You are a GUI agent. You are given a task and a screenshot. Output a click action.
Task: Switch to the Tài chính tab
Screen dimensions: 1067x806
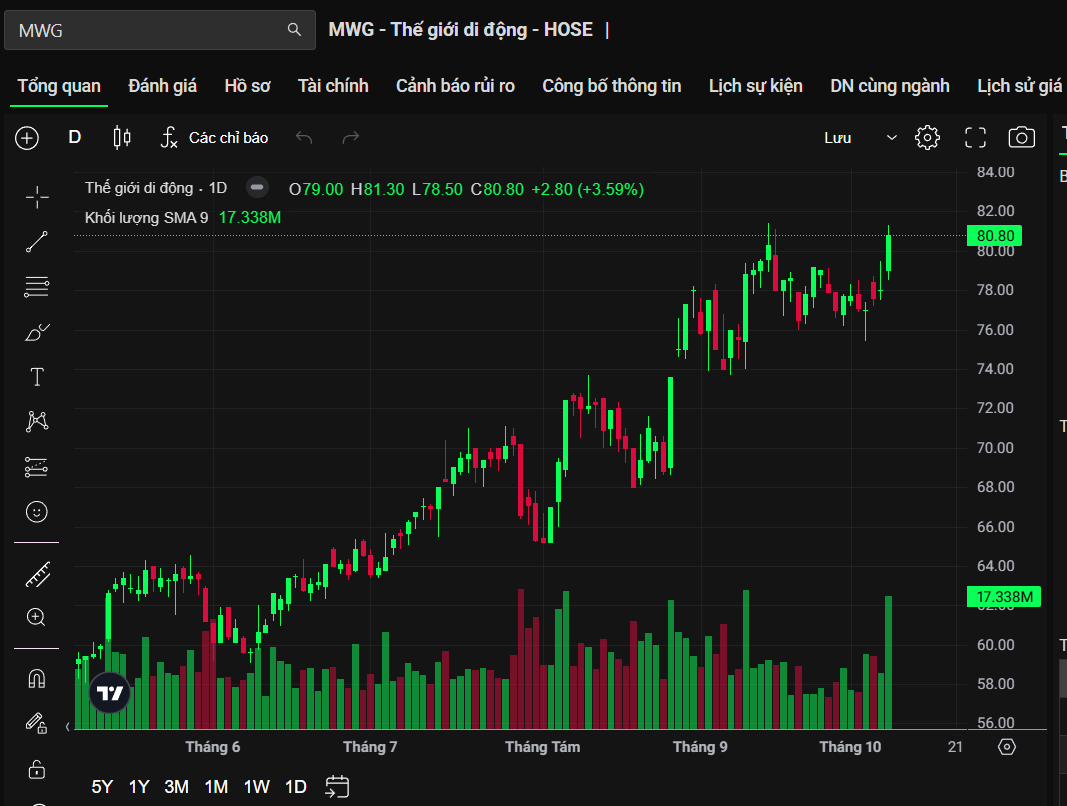point(333,86)
